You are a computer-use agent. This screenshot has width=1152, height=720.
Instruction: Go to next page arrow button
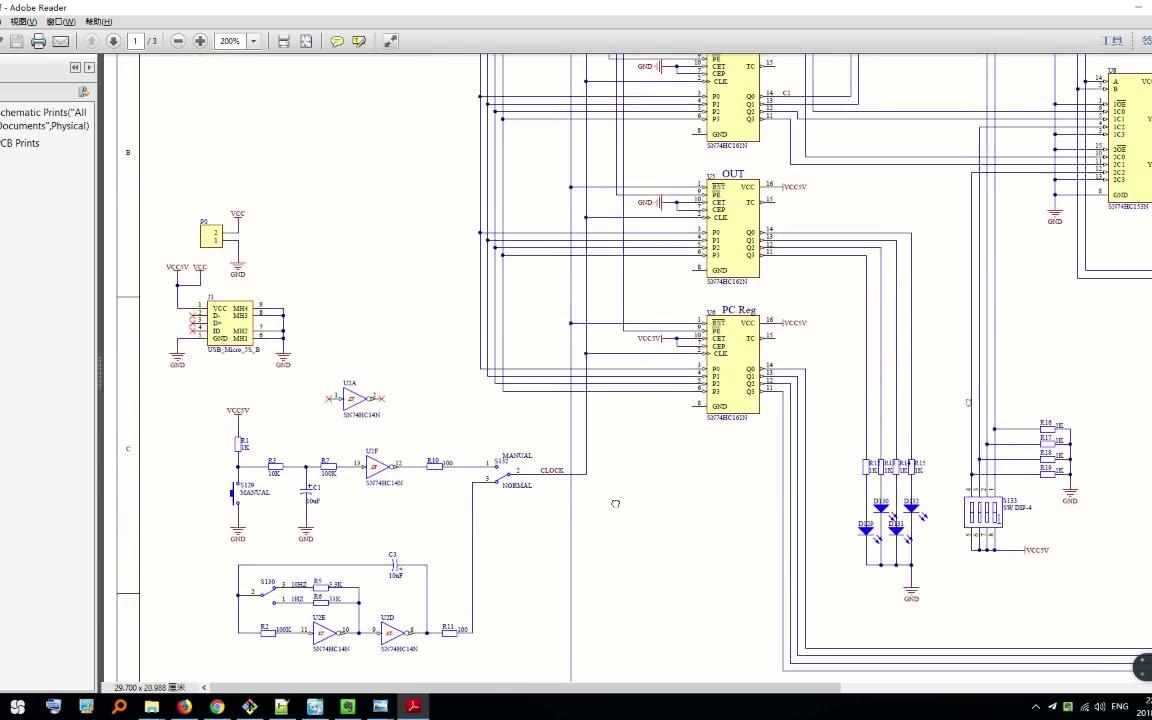(x=113, y=41)
